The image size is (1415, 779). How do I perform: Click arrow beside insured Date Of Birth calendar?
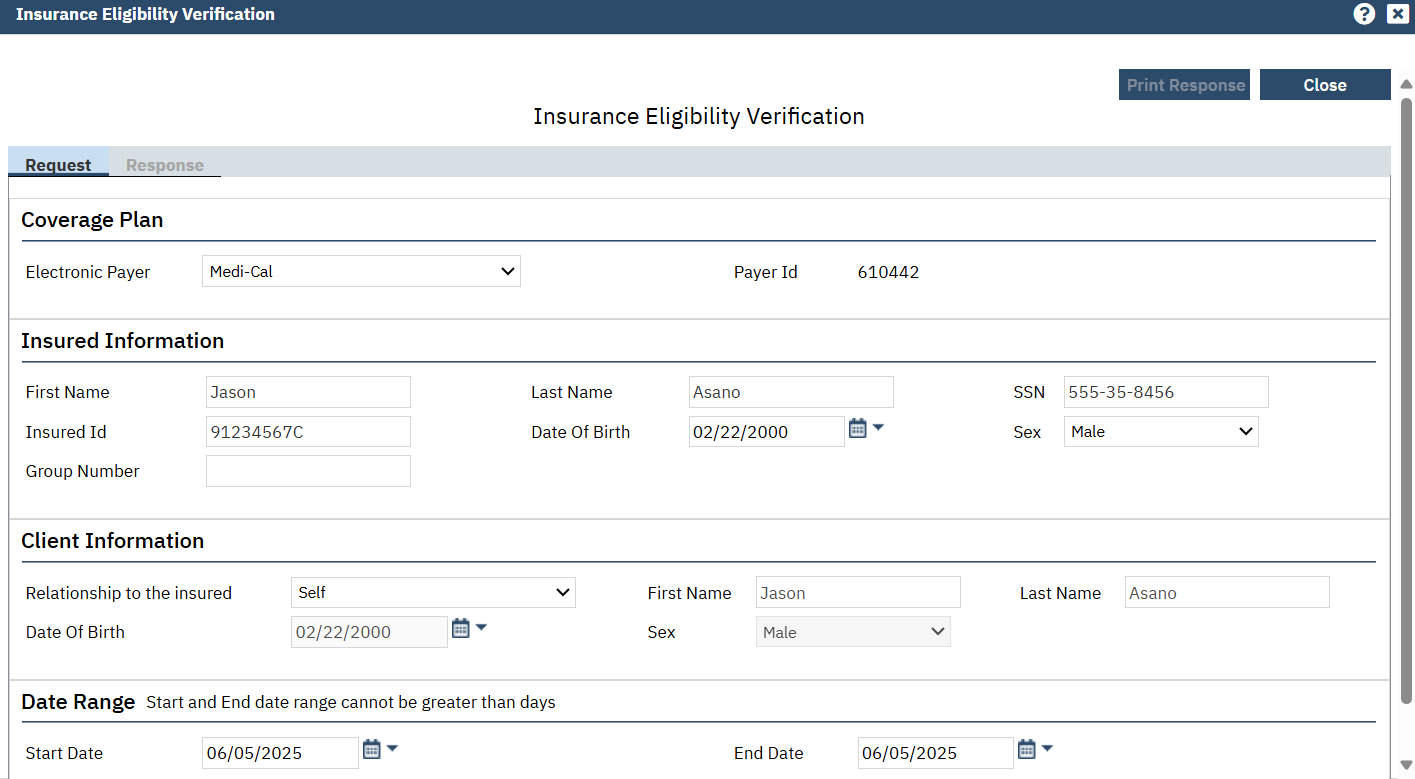point(878,428)
